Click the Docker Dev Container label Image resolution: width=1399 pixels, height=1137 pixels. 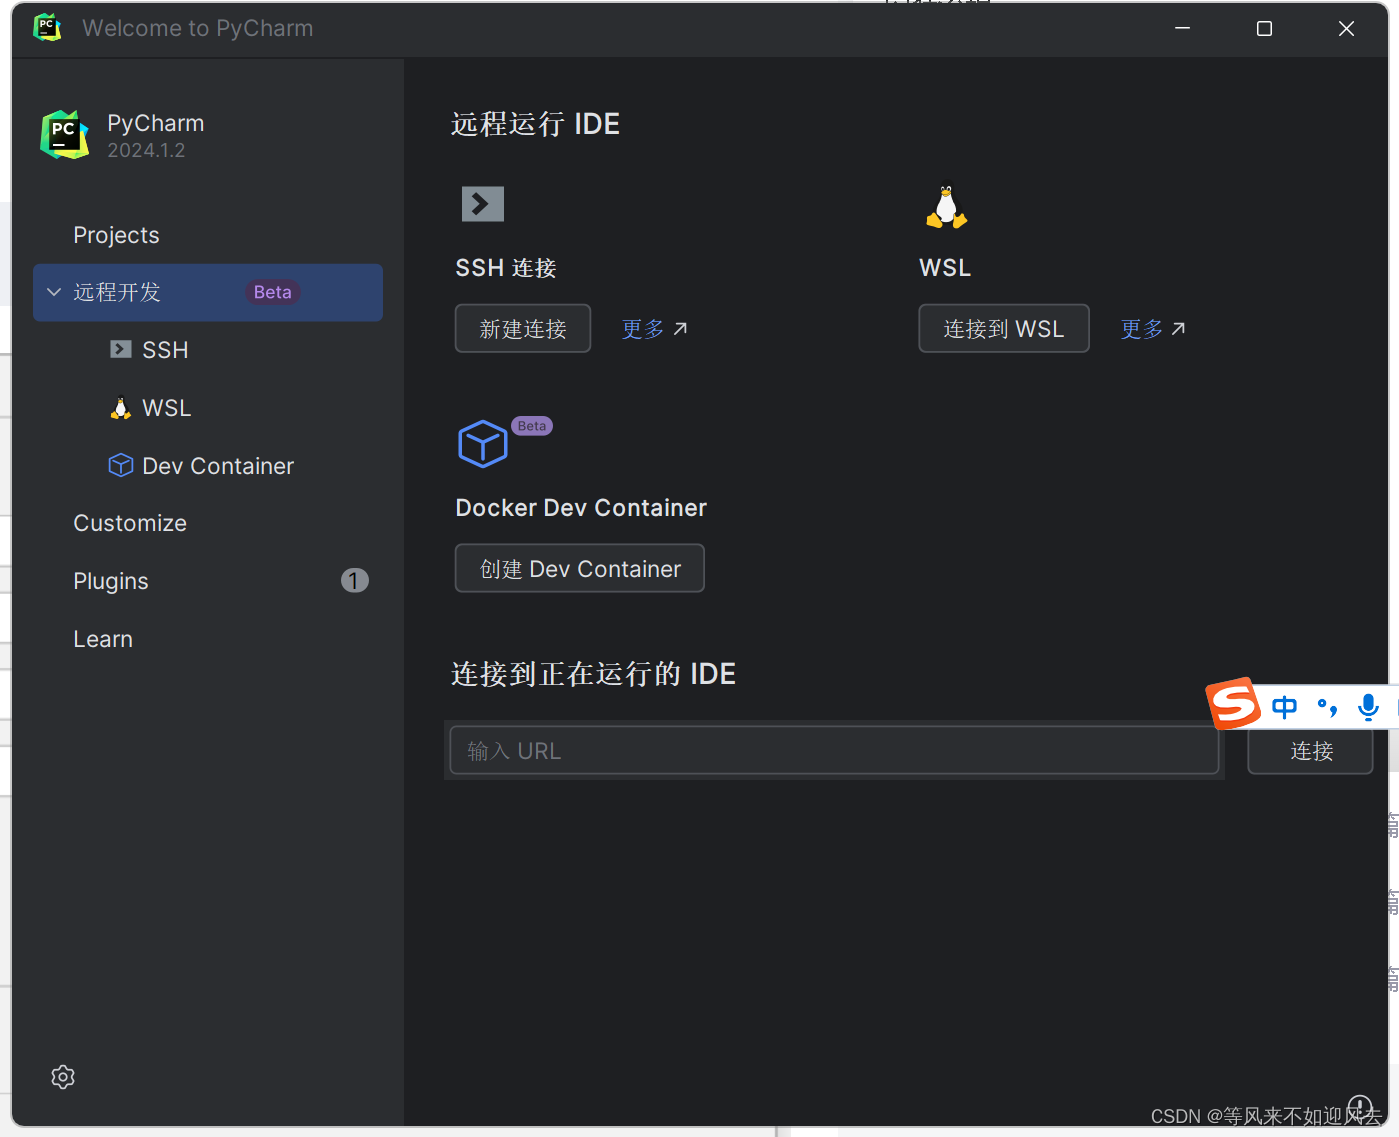[x=581, y=508]
